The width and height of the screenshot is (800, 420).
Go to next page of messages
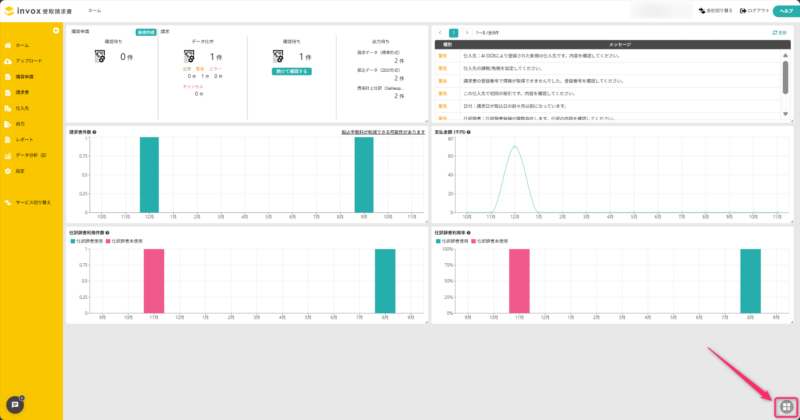click(x=466, y=33)
